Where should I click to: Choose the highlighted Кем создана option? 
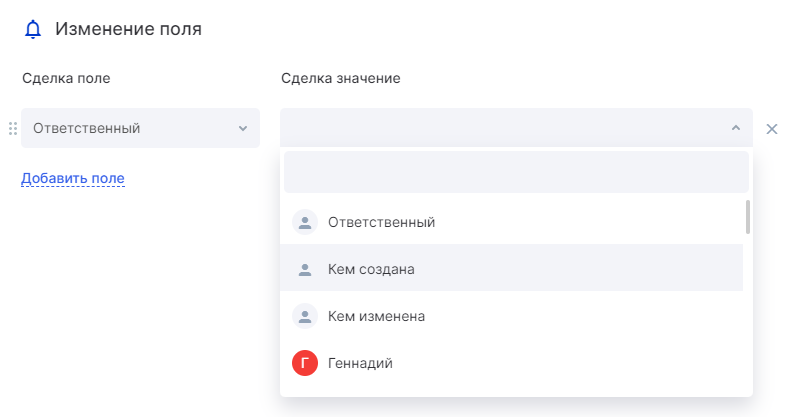371,269
